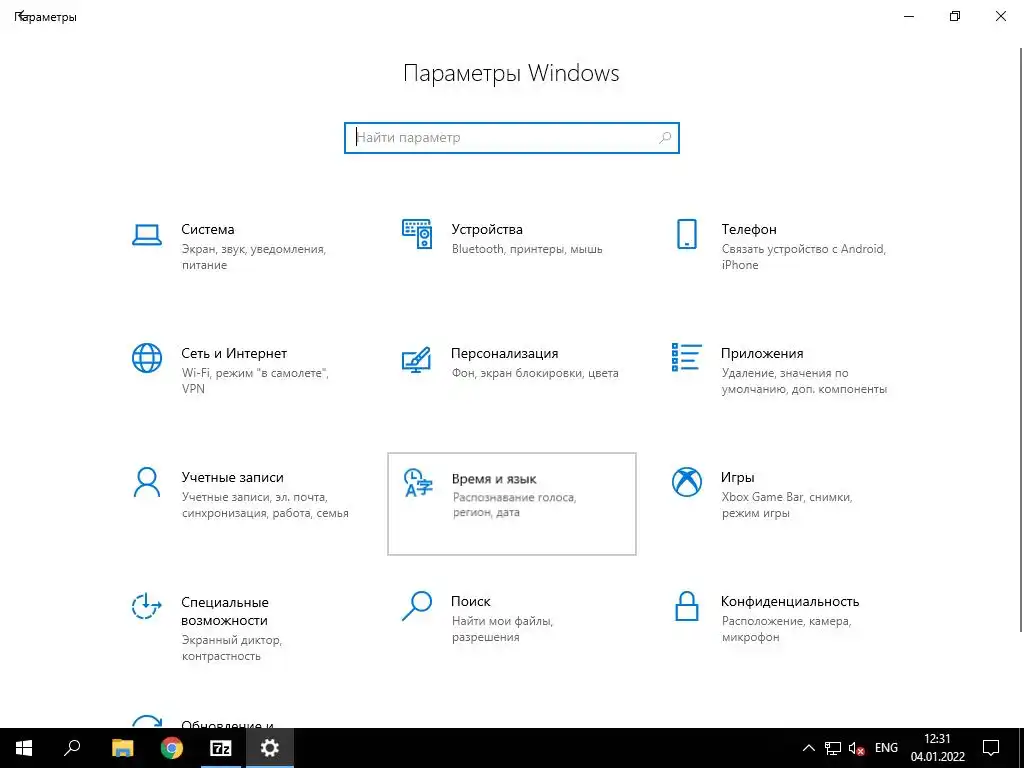Screen dimensions: 1024x768
Task: Open the Приложения list icon
Action: [x=686, y=357]
